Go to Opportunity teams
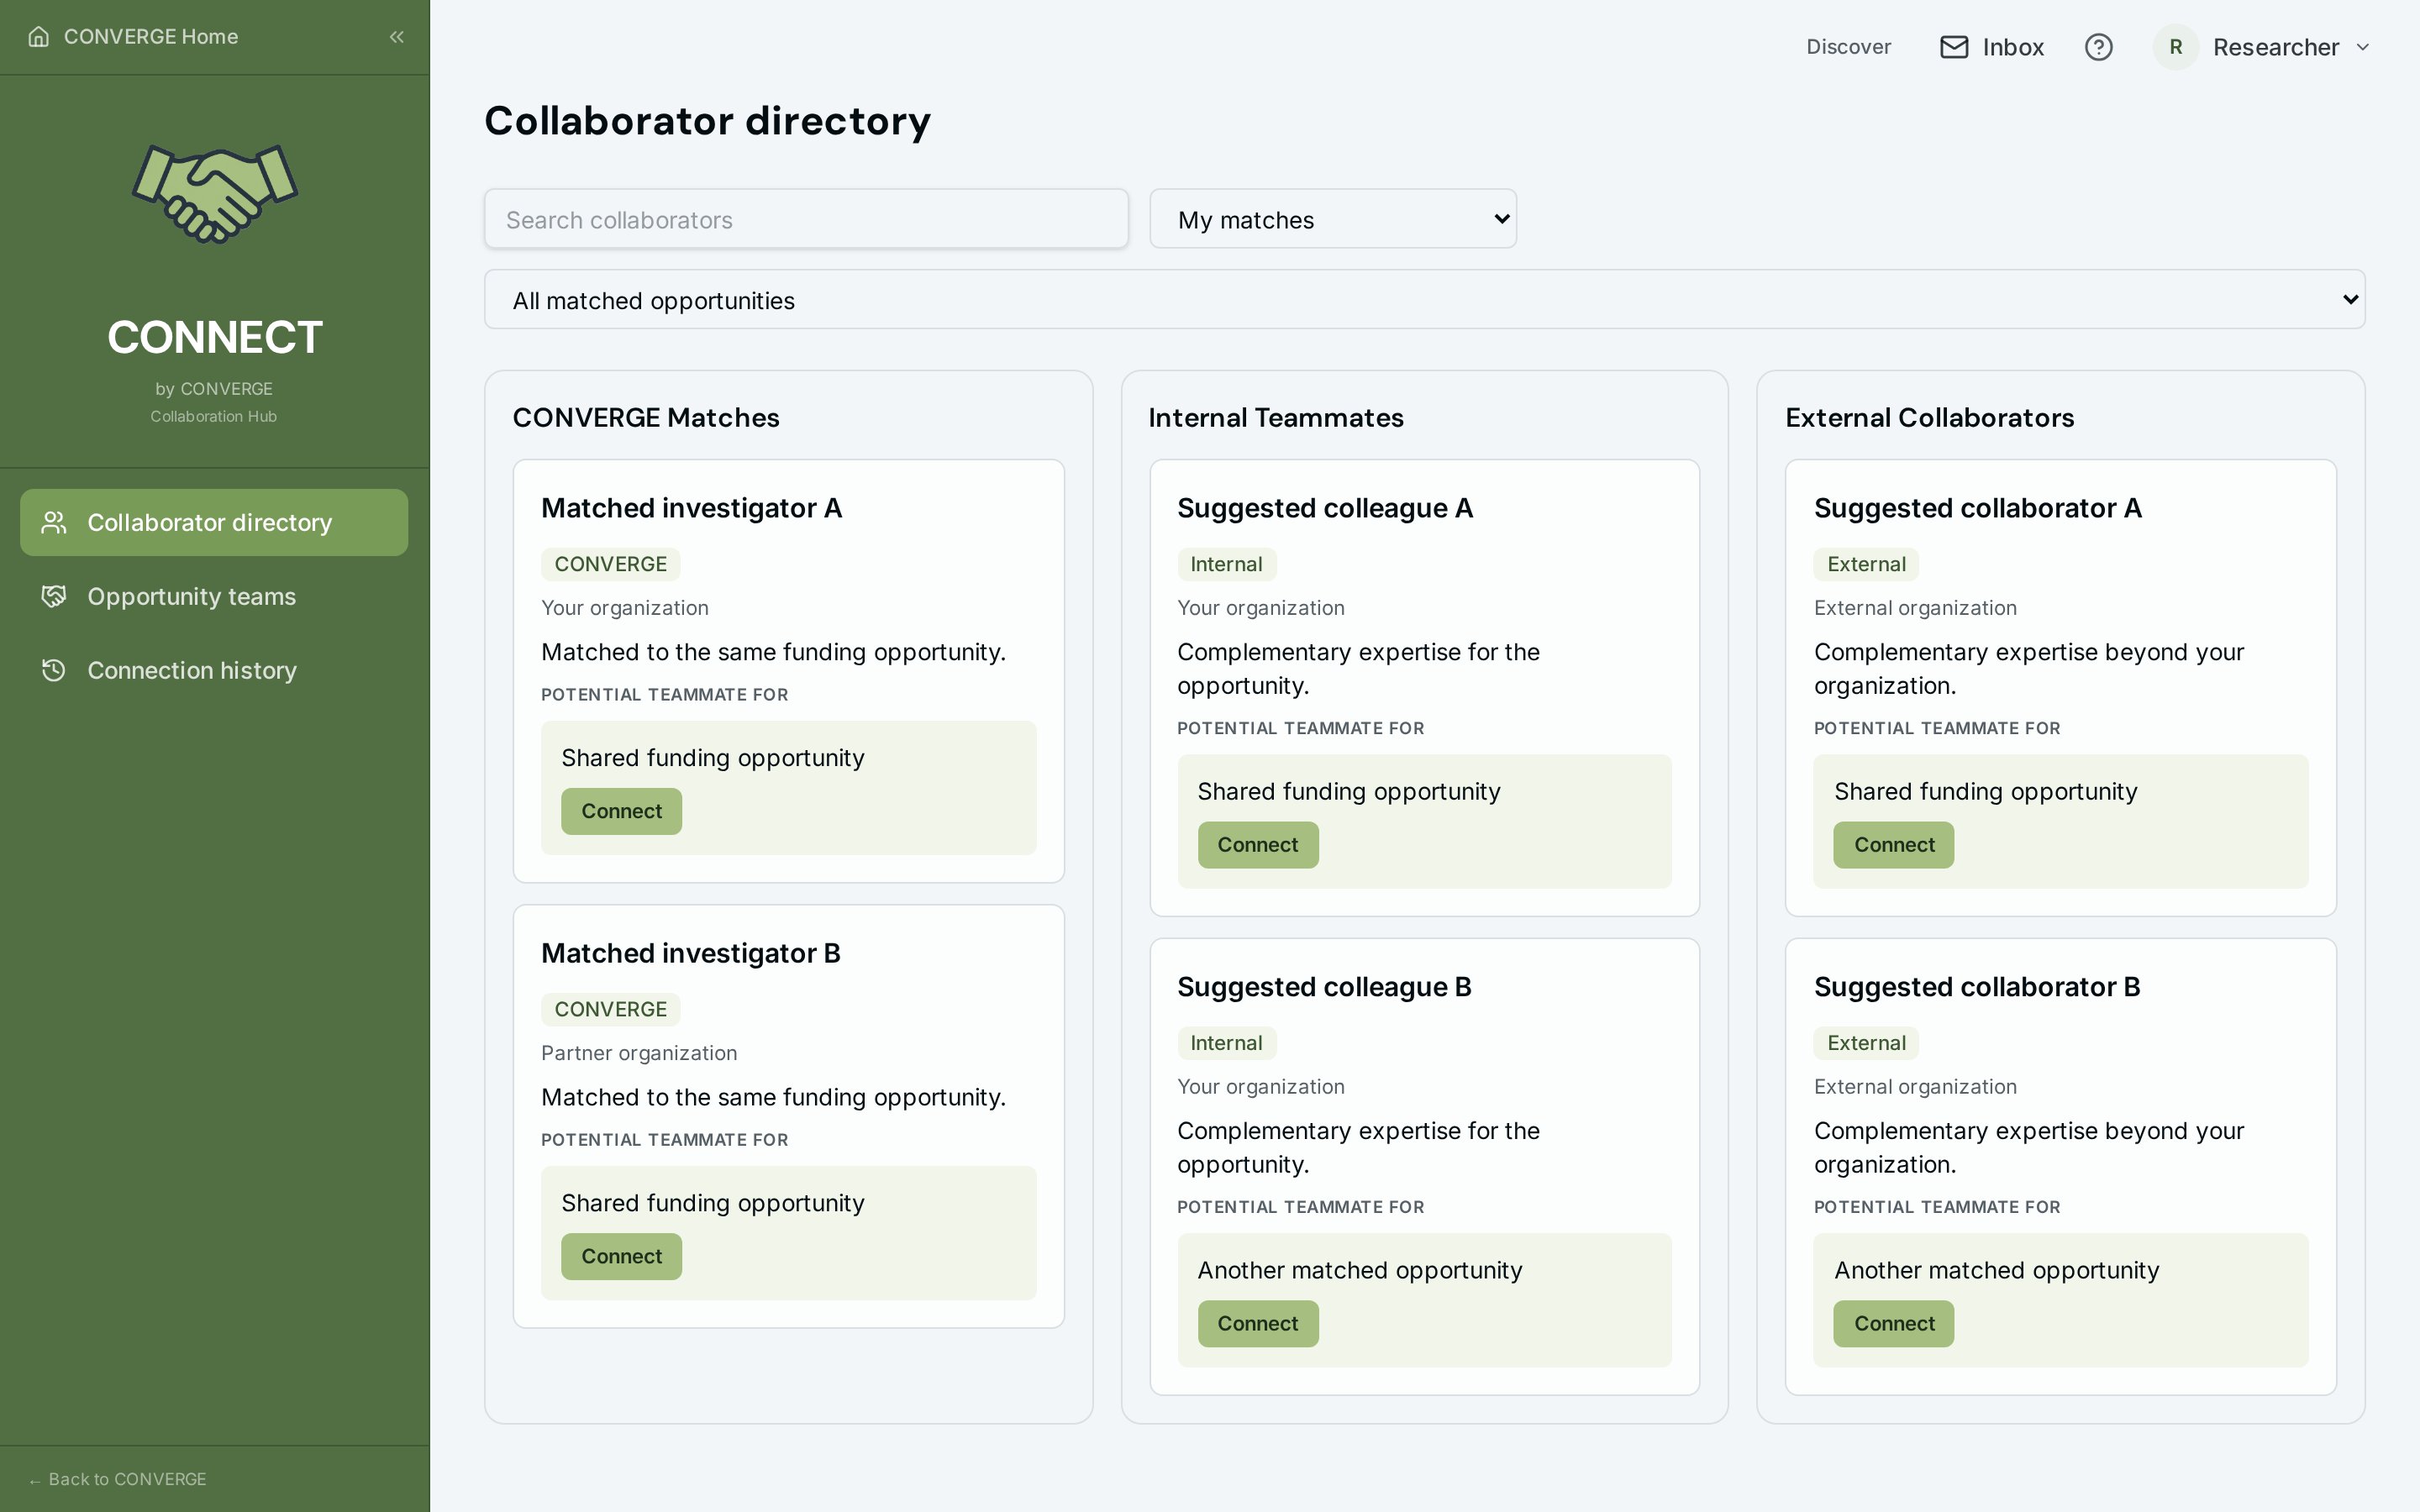This screenshot has width=2420, height=1512. [x=214, y=596]
